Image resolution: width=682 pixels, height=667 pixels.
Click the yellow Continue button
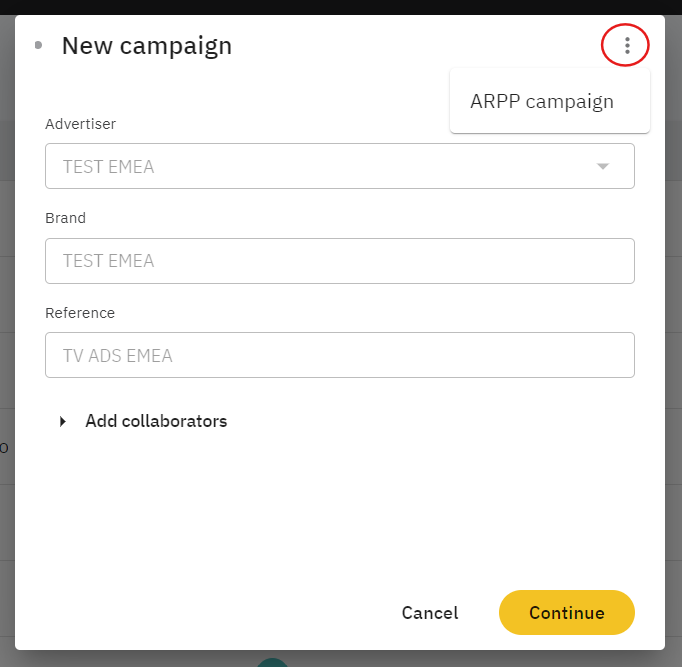point(566,613)
